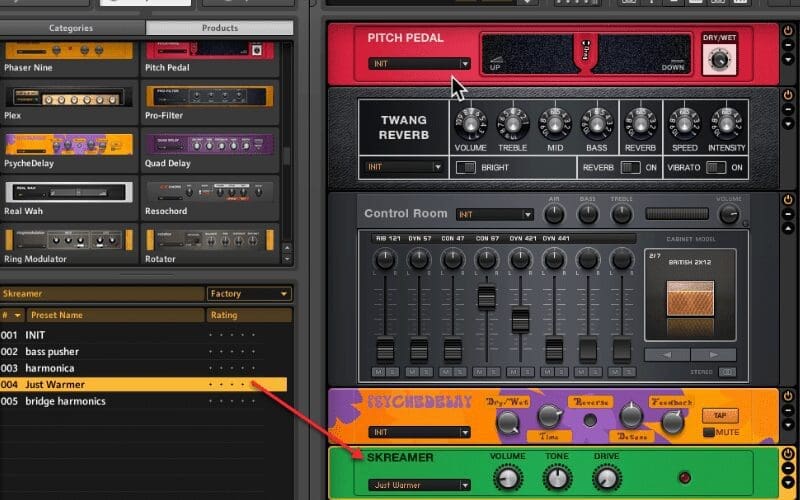Collapse the Control Room module using the up arrow
The height and width of the screenshot is (500, 800).
click(788, 228)
